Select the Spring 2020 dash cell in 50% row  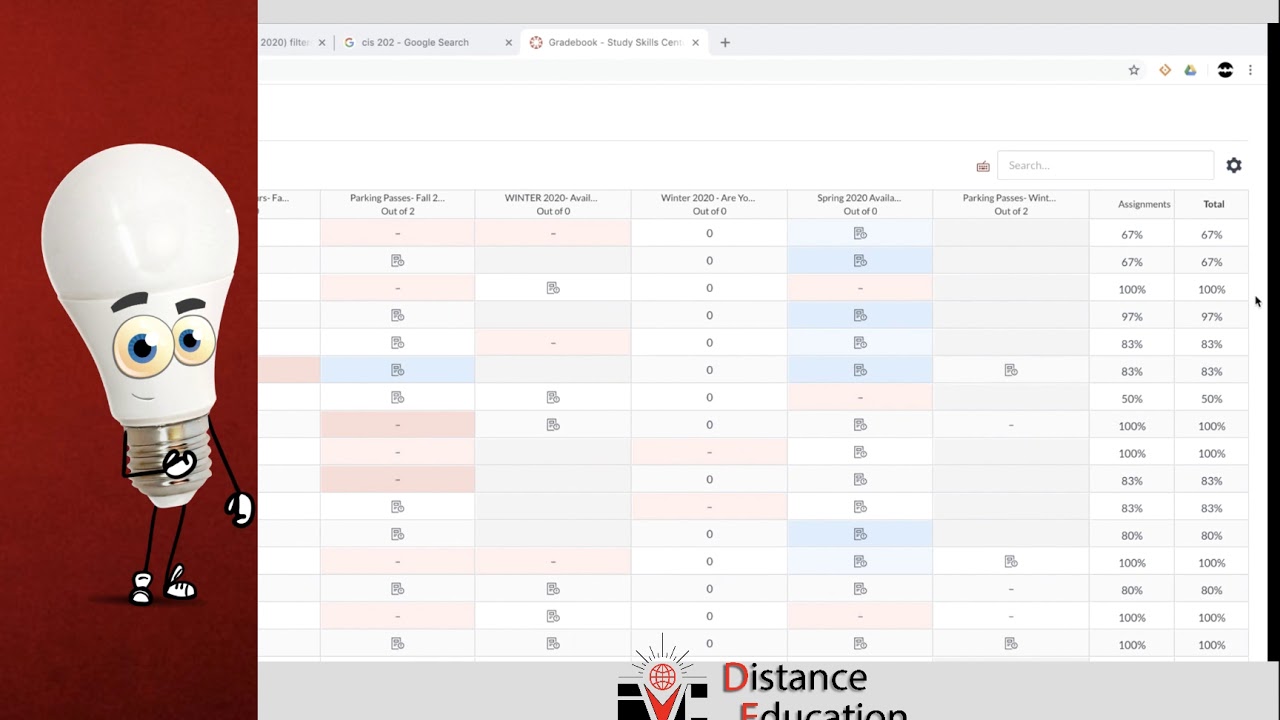[x=860, y=397]
